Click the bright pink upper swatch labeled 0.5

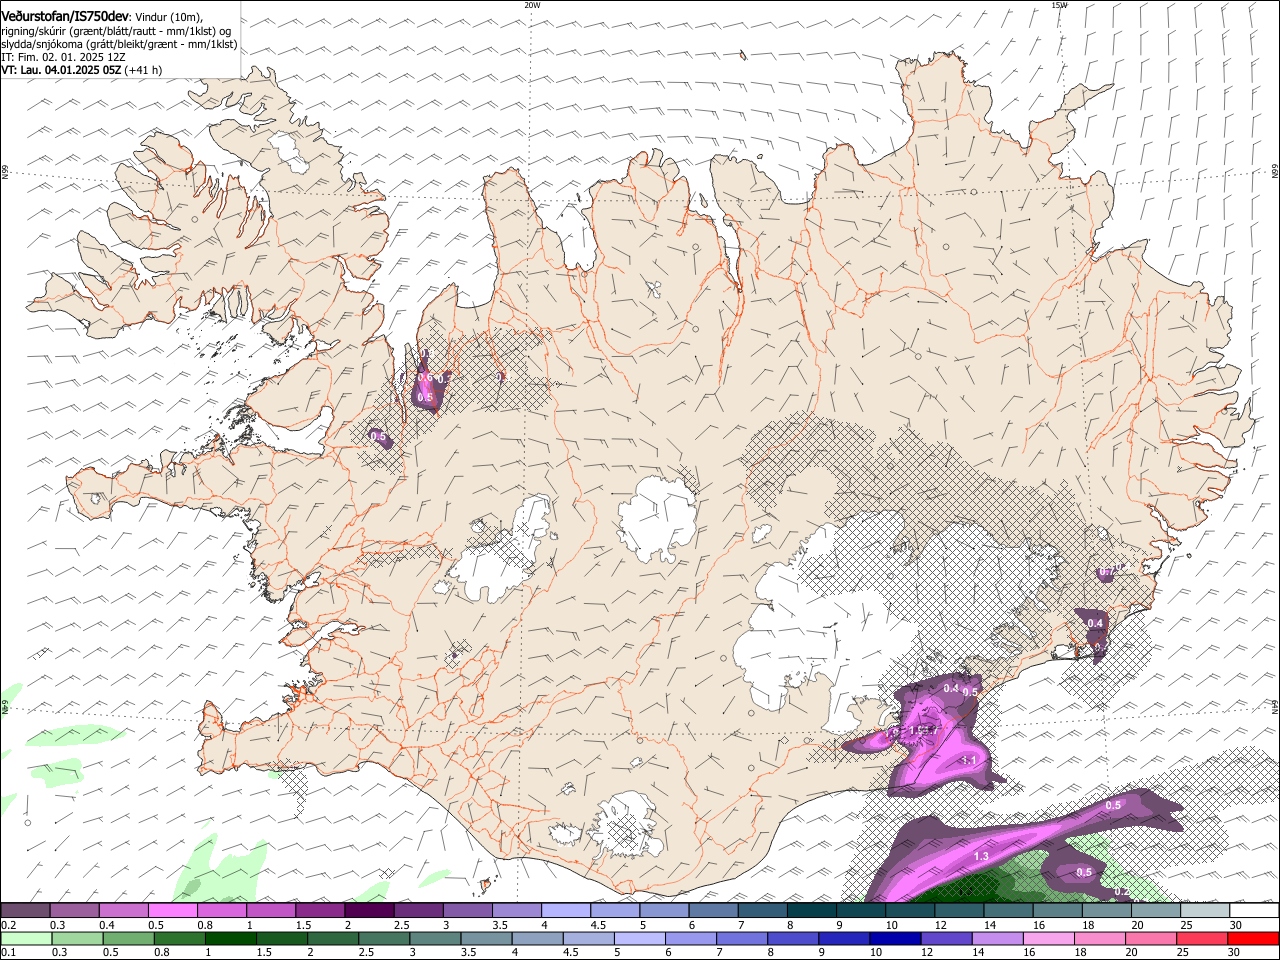coord(172,911)
